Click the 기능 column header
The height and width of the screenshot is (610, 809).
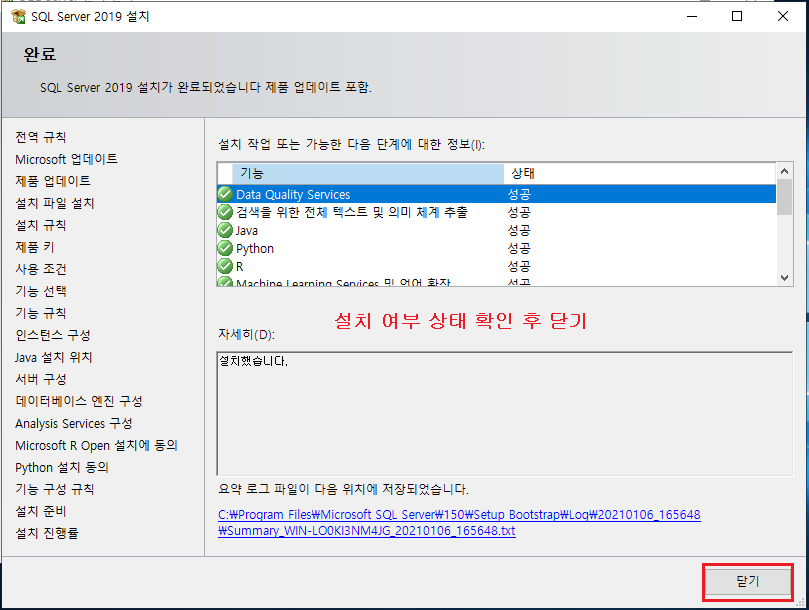tap(368, 173)
